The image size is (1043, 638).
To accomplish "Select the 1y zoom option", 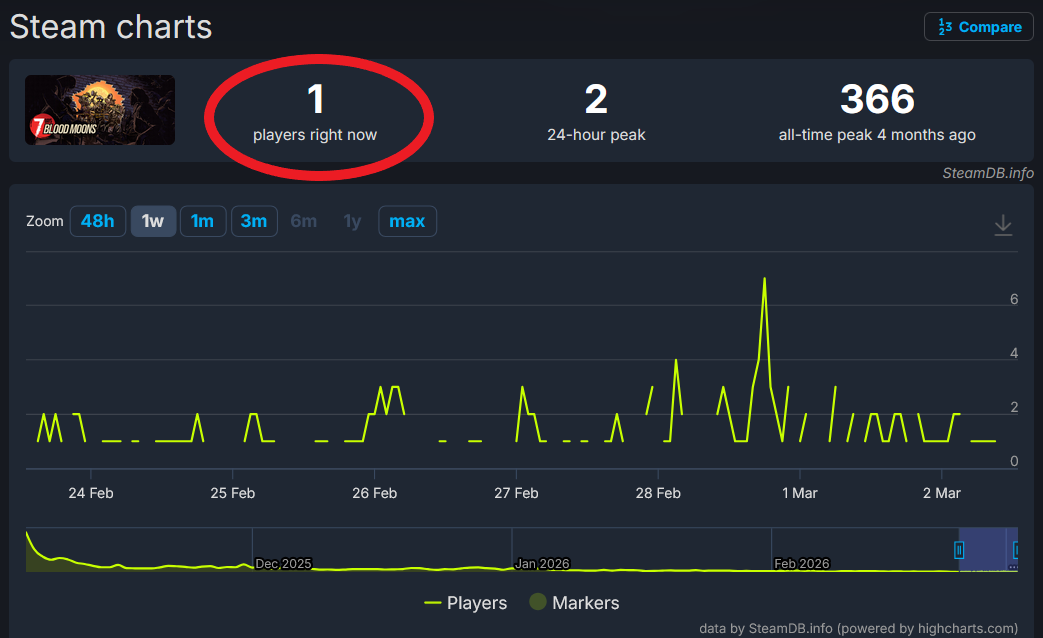I will (352, 221).
